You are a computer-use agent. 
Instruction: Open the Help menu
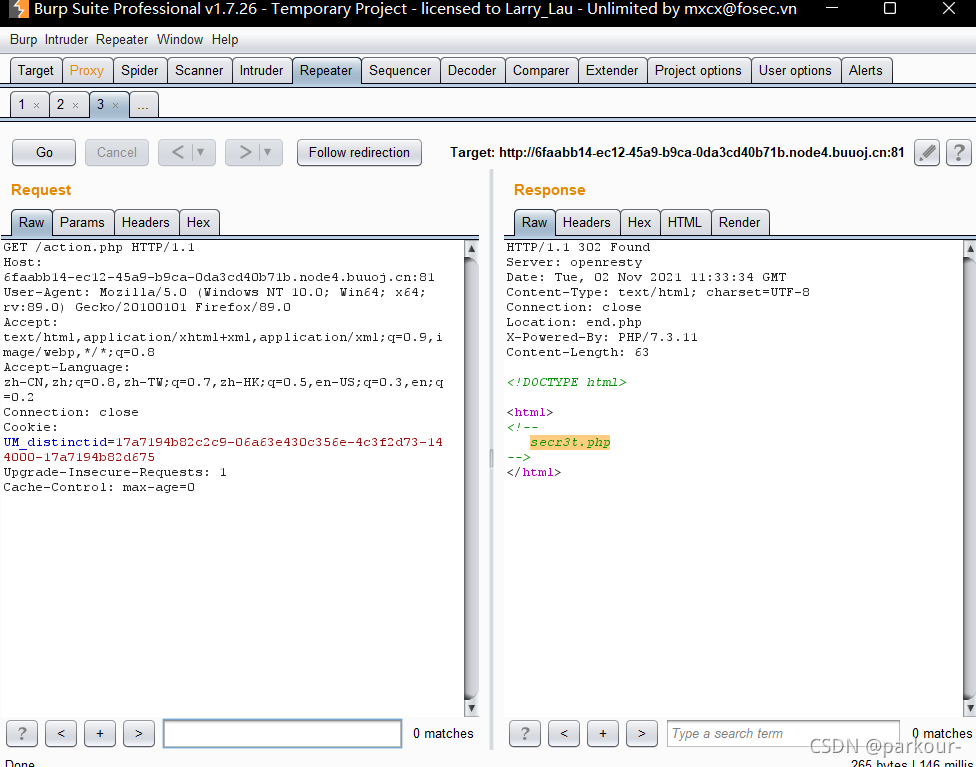(225, 40)
